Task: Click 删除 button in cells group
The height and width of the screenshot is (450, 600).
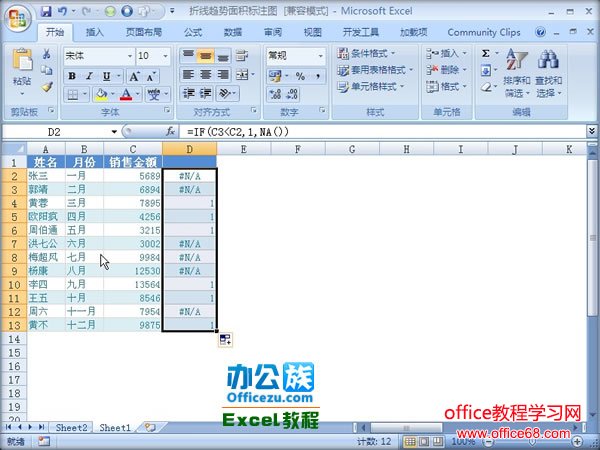Action: (447, 70)
